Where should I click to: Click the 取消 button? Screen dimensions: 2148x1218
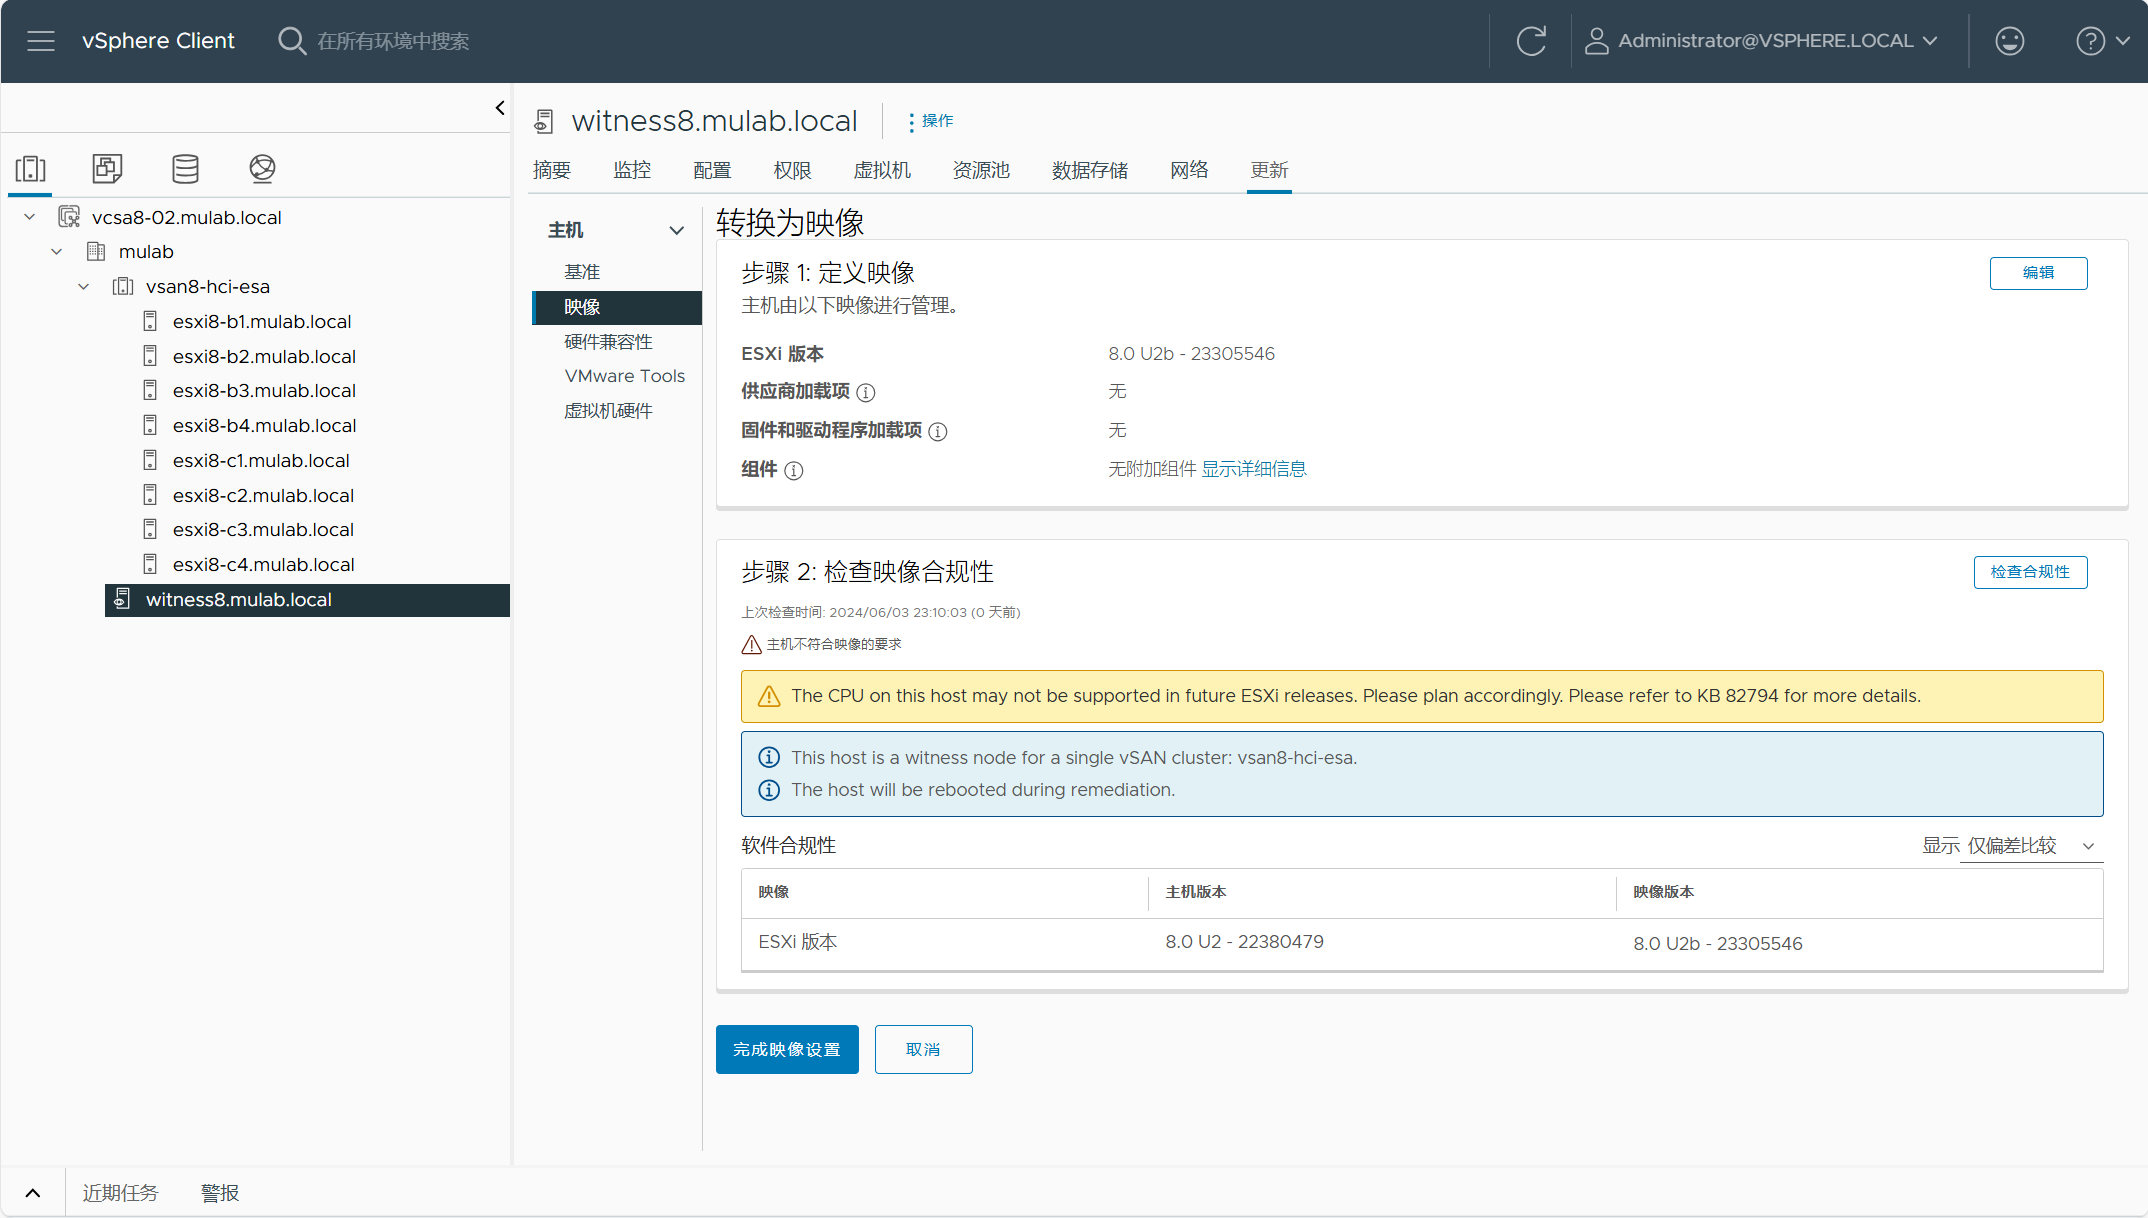[x=923, y=1049]
